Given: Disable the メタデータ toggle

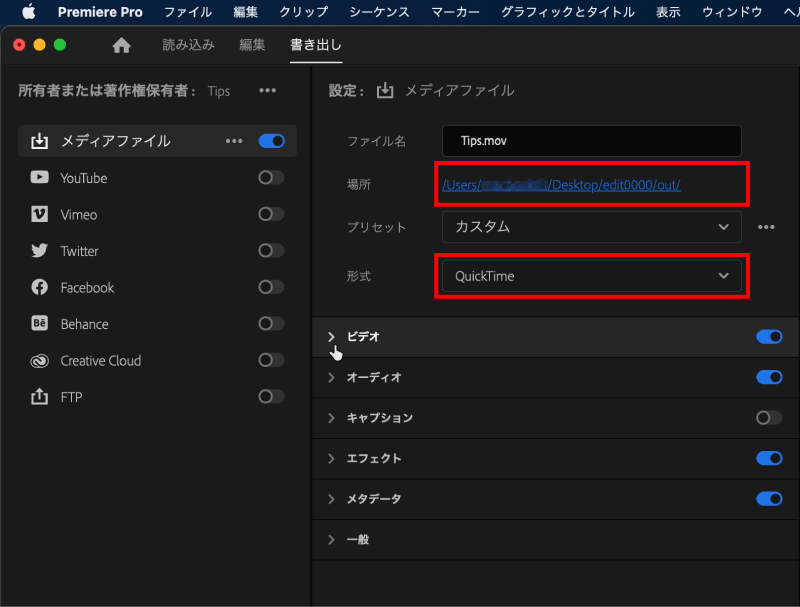Looking at the screenshot, I should point(769,498).
